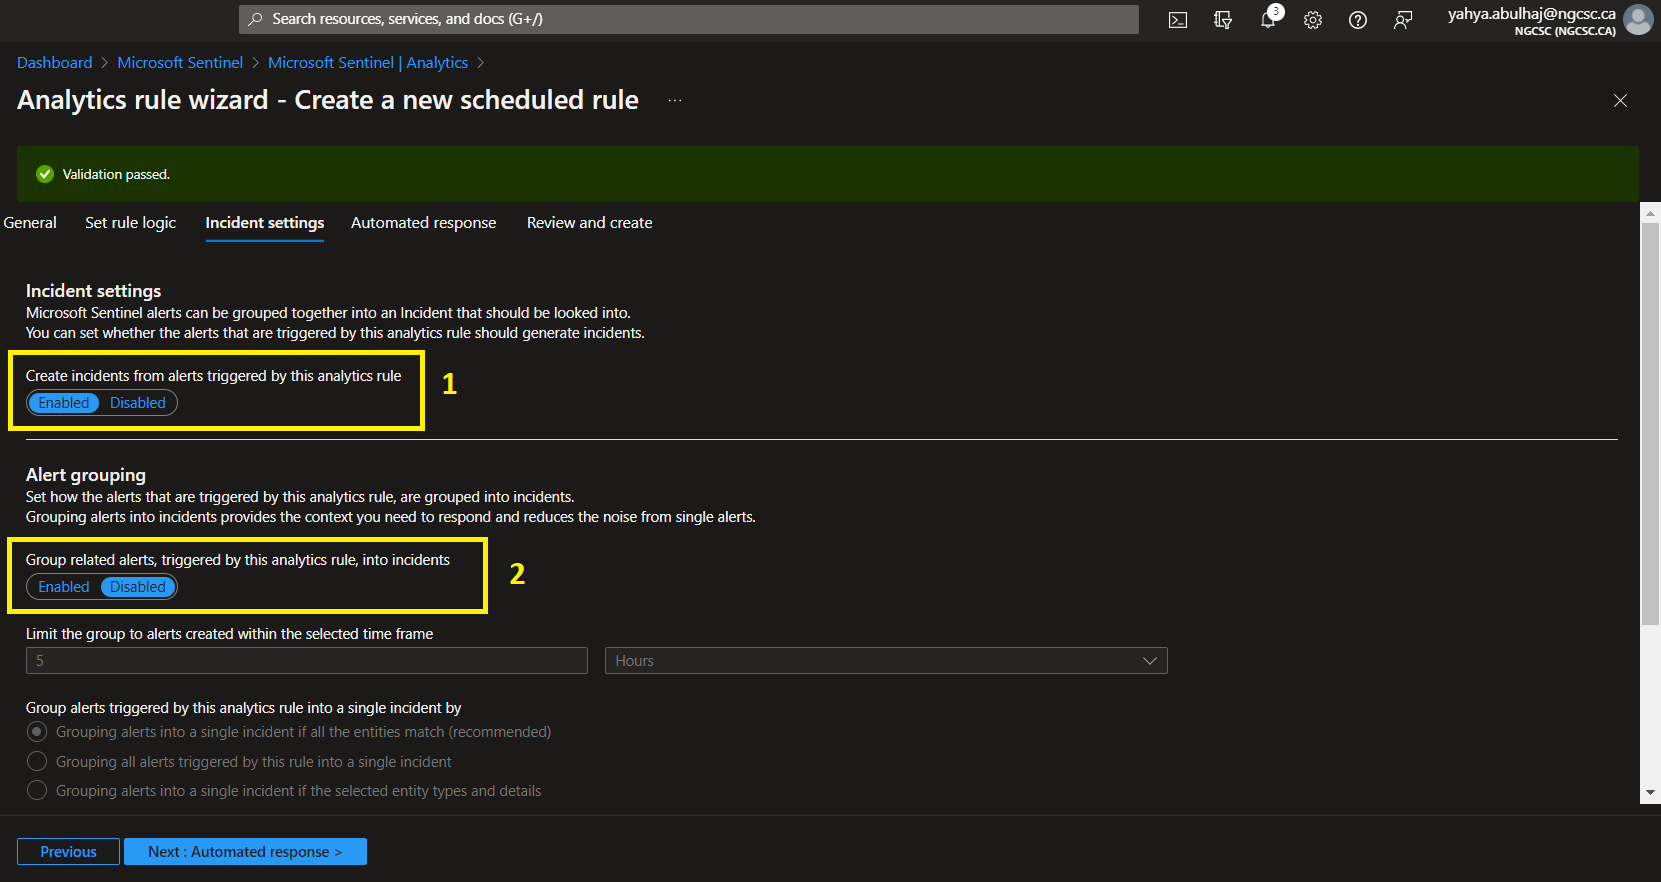Open the Directories and subscriptions filter icon
1661x882 pixels.
[1223, 20]
